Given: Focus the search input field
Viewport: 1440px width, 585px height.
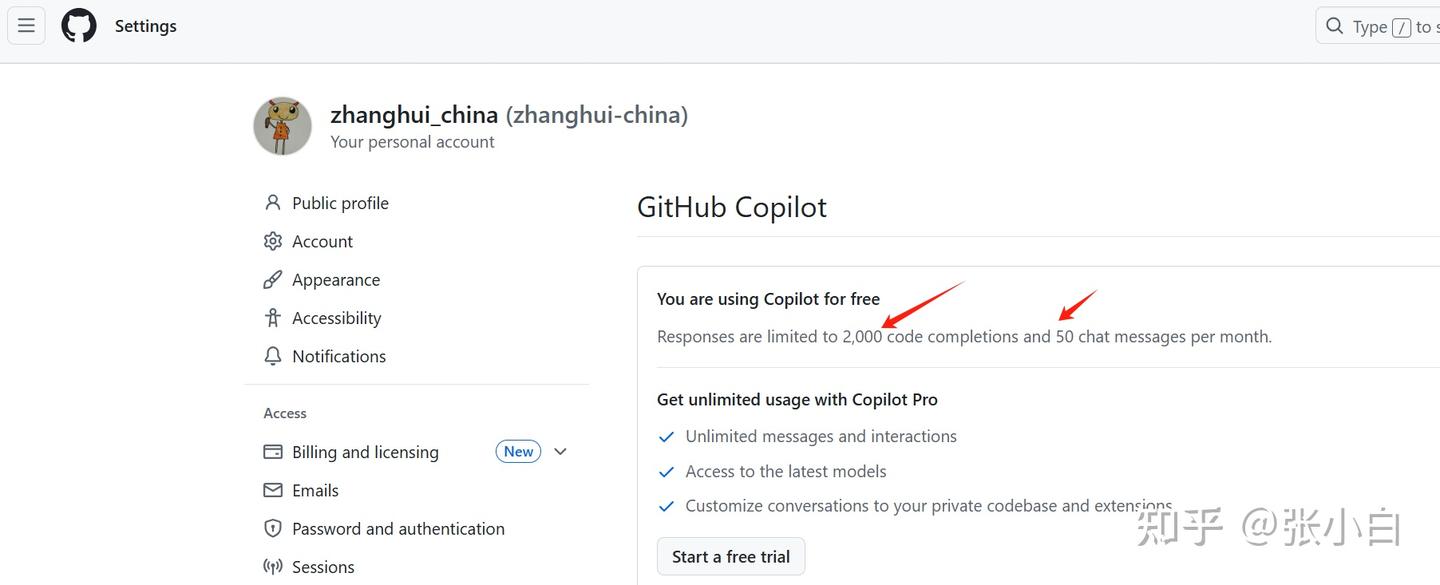Looking at the screenshot, I should tap(1385, 26).
